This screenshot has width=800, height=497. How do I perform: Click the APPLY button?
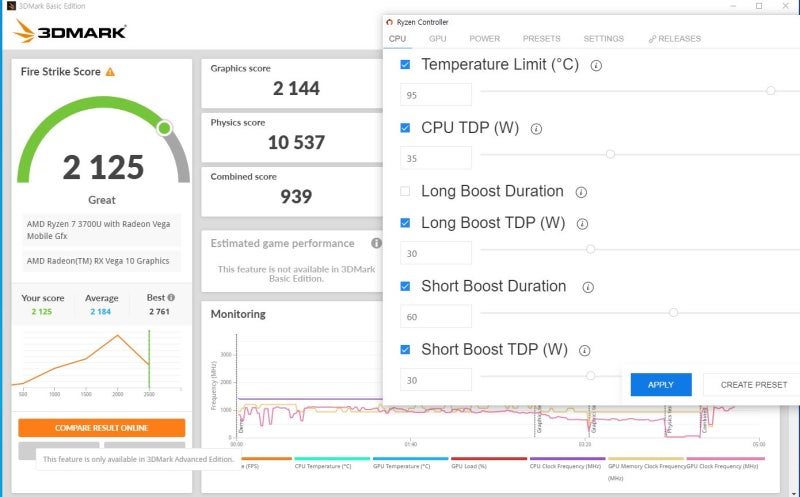[x=661, y=385]
